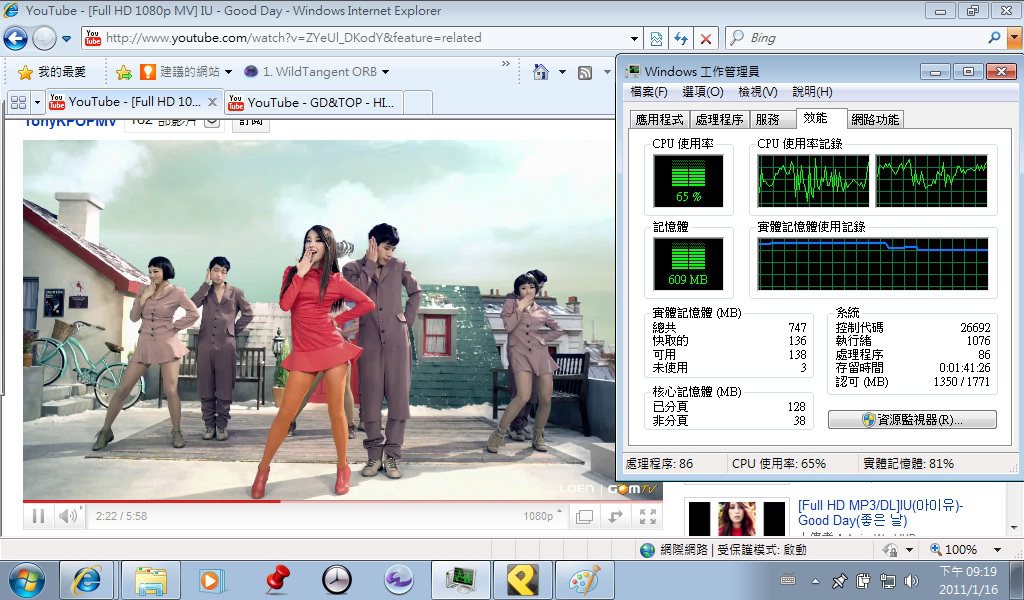Screen dimensions: 1024x600
Task: Show hidden system tray icons arrow
Action: (x=816, y=580)
